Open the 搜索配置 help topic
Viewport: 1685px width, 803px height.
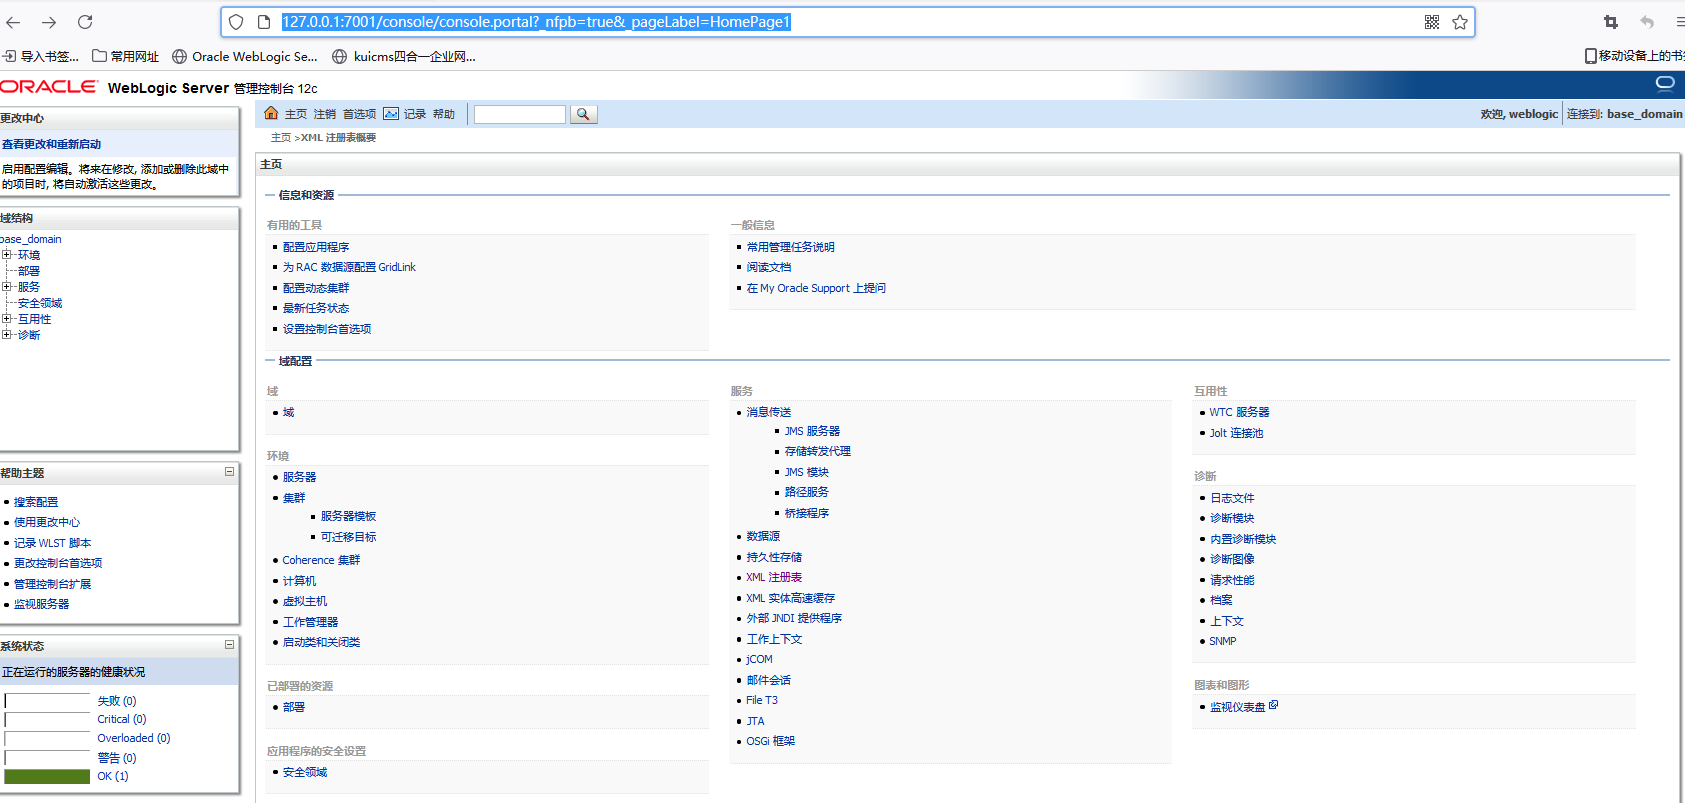(36, 502)
